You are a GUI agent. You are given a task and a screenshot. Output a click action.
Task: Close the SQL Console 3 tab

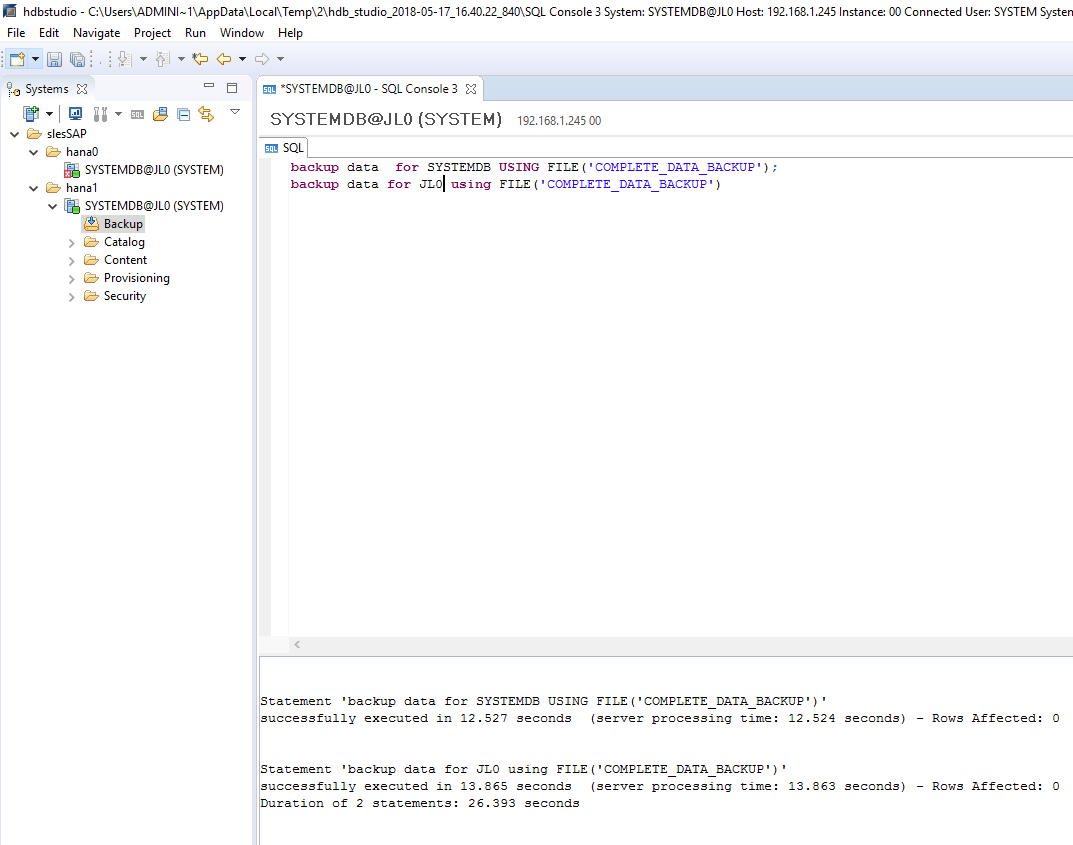[471, 89]
